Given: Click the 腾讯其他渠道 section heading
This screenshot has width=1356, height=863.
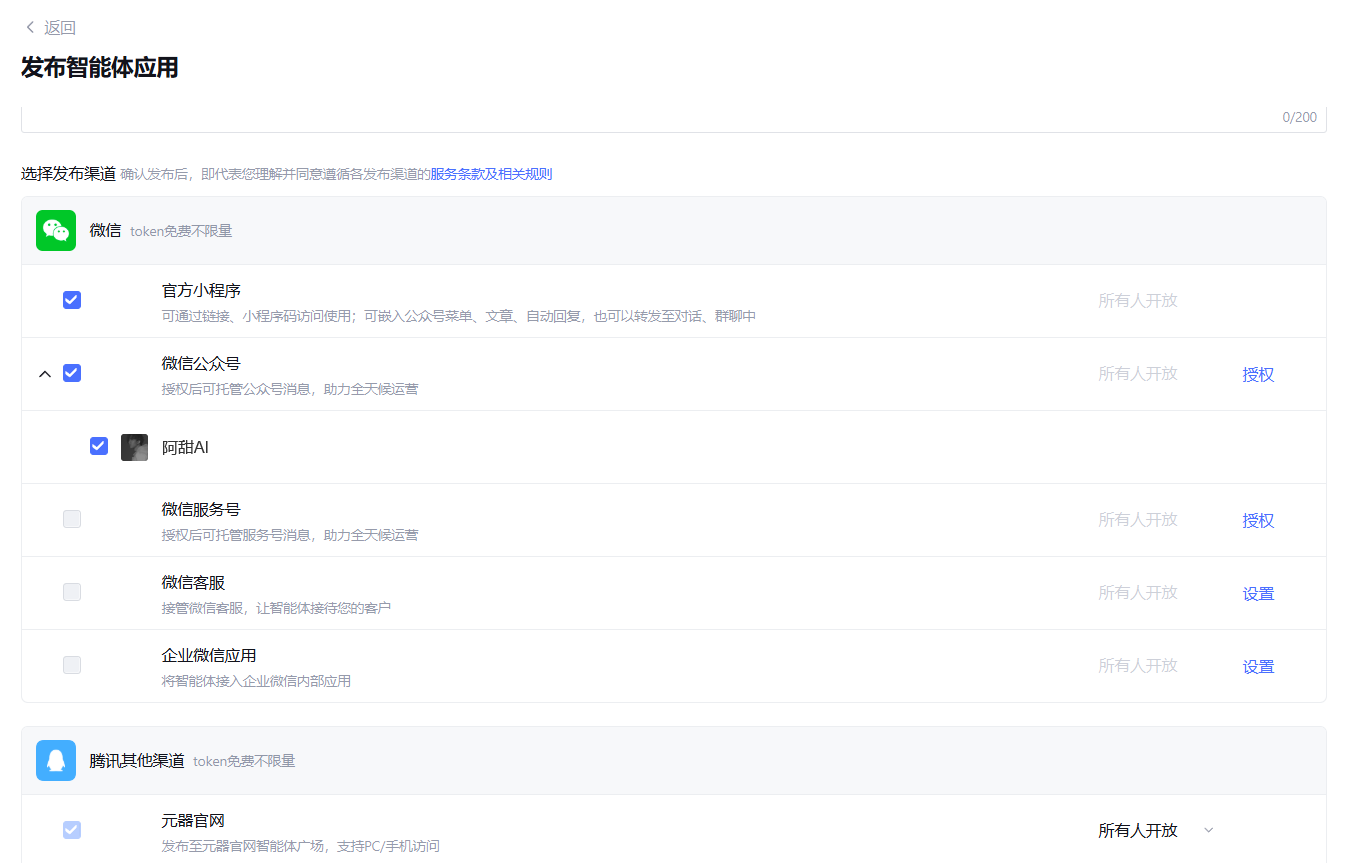Looking at the screenshot, I should [x=137, y=761].
